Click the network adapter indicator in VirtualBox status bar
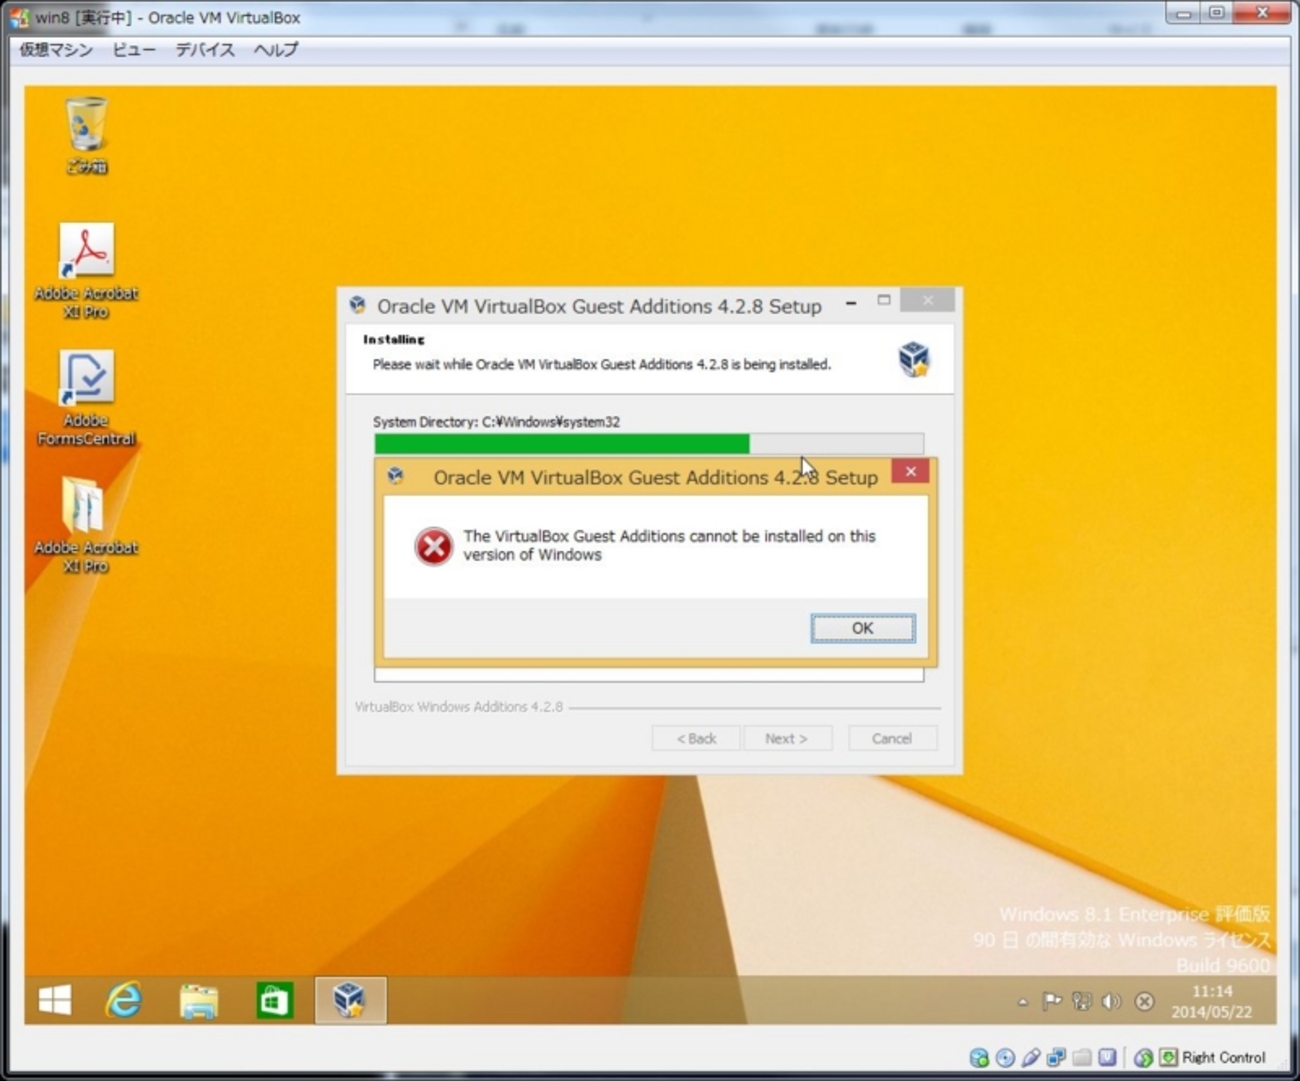Viewport: 1300px width, 1081px height. (x=1056, y=1057)
